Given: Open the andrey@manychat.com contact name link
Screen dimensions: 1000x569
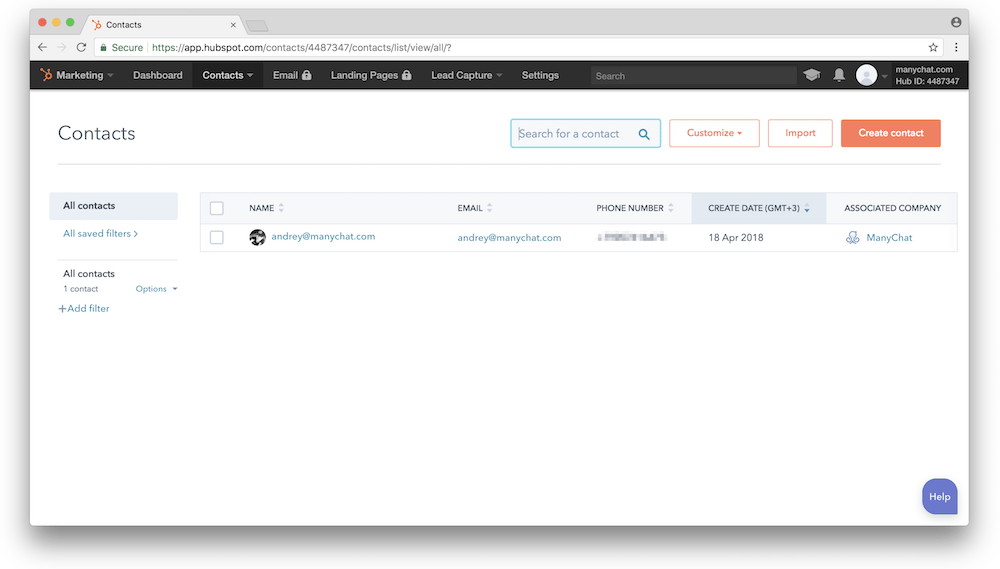Looking at the screenshot, I should (x=323, y=237).
